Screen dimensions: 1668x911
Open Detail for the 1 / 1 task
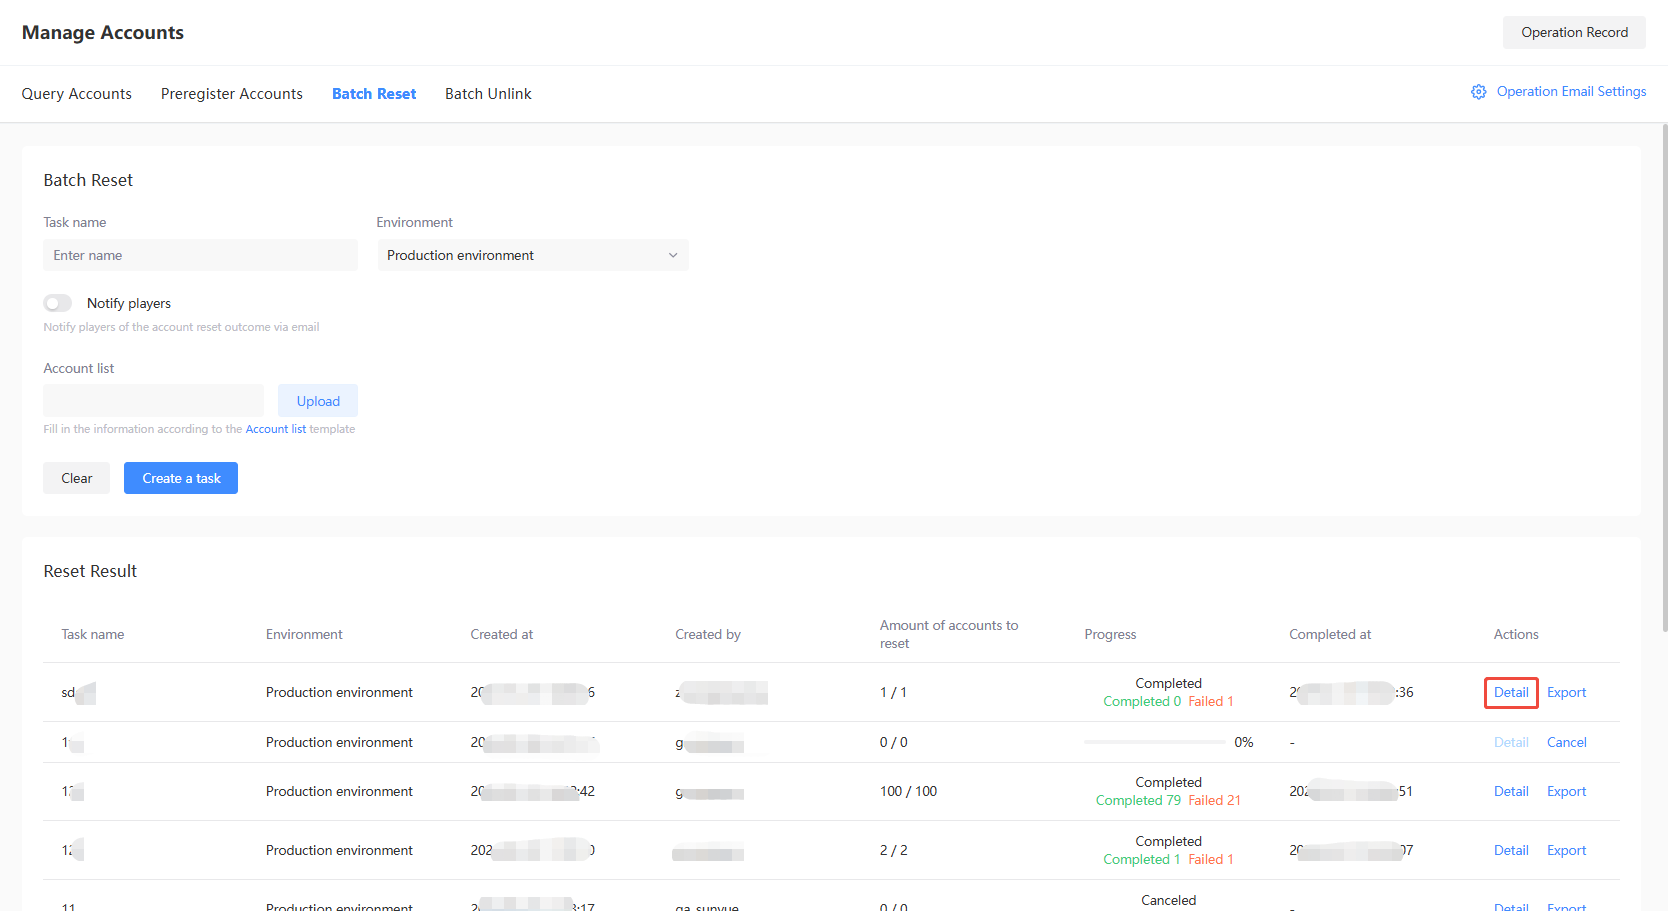point(1511,692)
